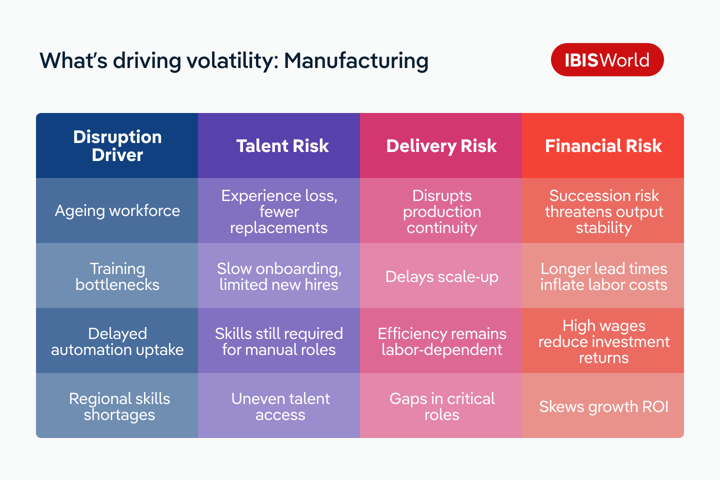Select "Disrupts production continuity" cell

click(x=441, y=211)
